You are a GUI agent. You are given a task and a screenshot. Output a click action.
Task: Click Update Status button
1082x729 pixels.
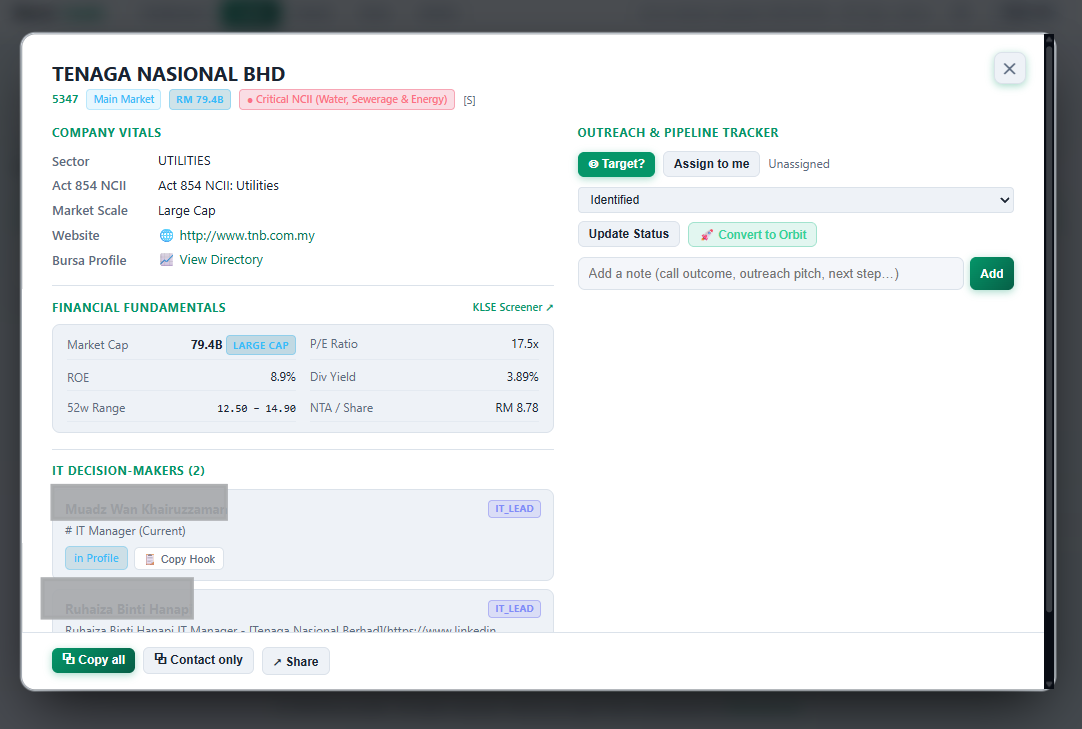[628, 234]
